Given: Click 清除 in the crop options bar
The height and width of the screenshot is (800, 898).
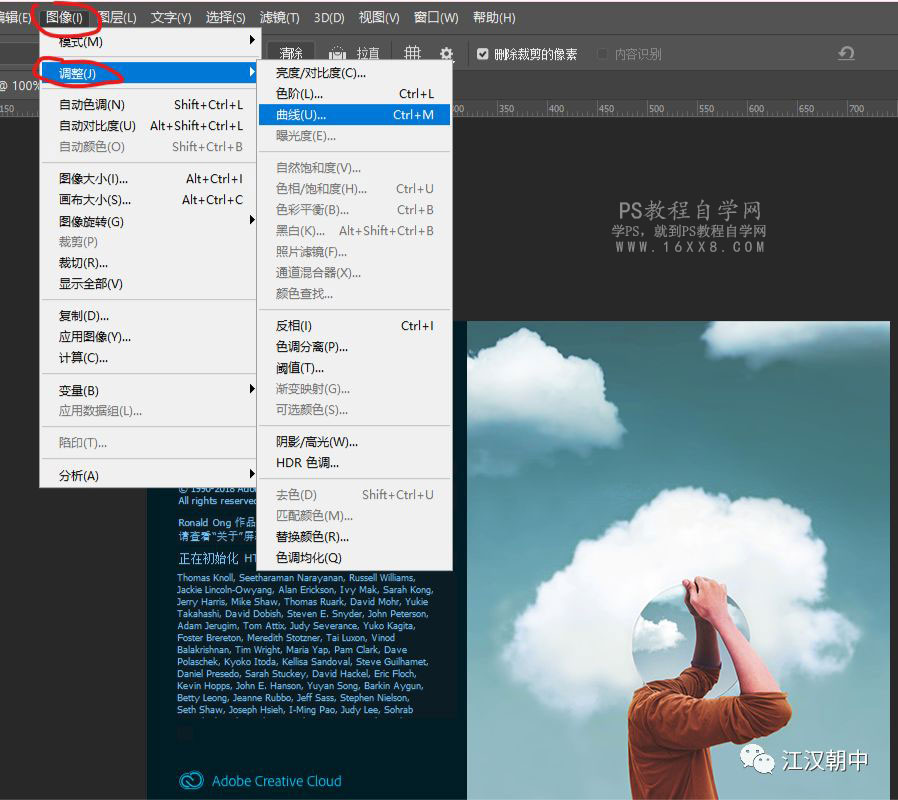Looking at the screenshot, I should [x=294, y=53].
